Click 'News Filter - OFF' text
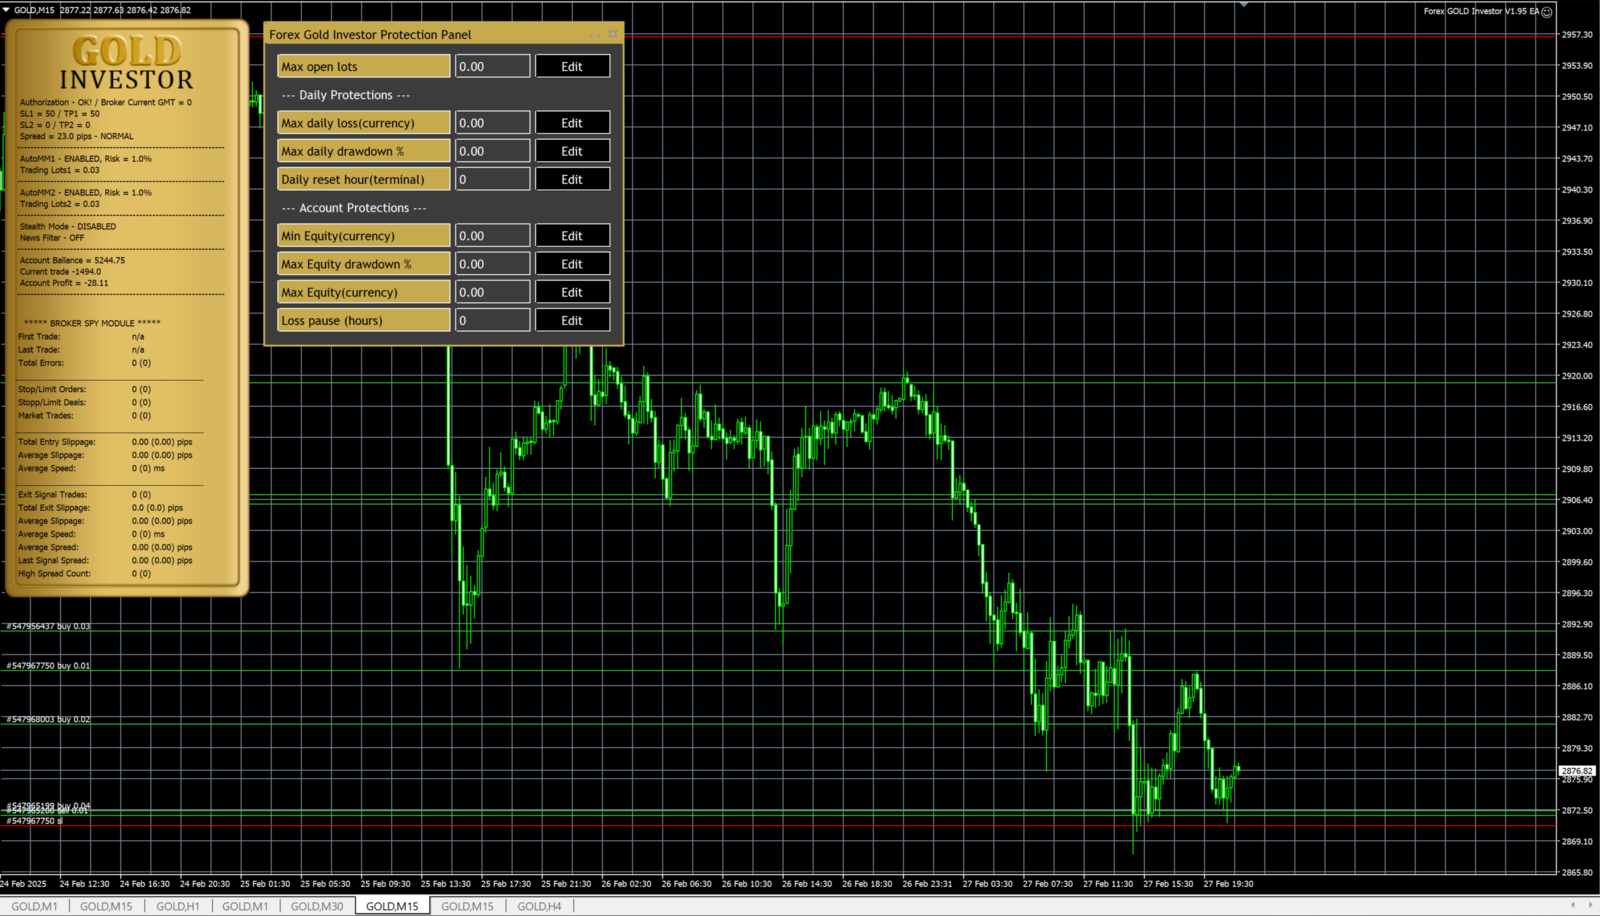This screenshot has width=1600, height=916. [x=52, y=238]
